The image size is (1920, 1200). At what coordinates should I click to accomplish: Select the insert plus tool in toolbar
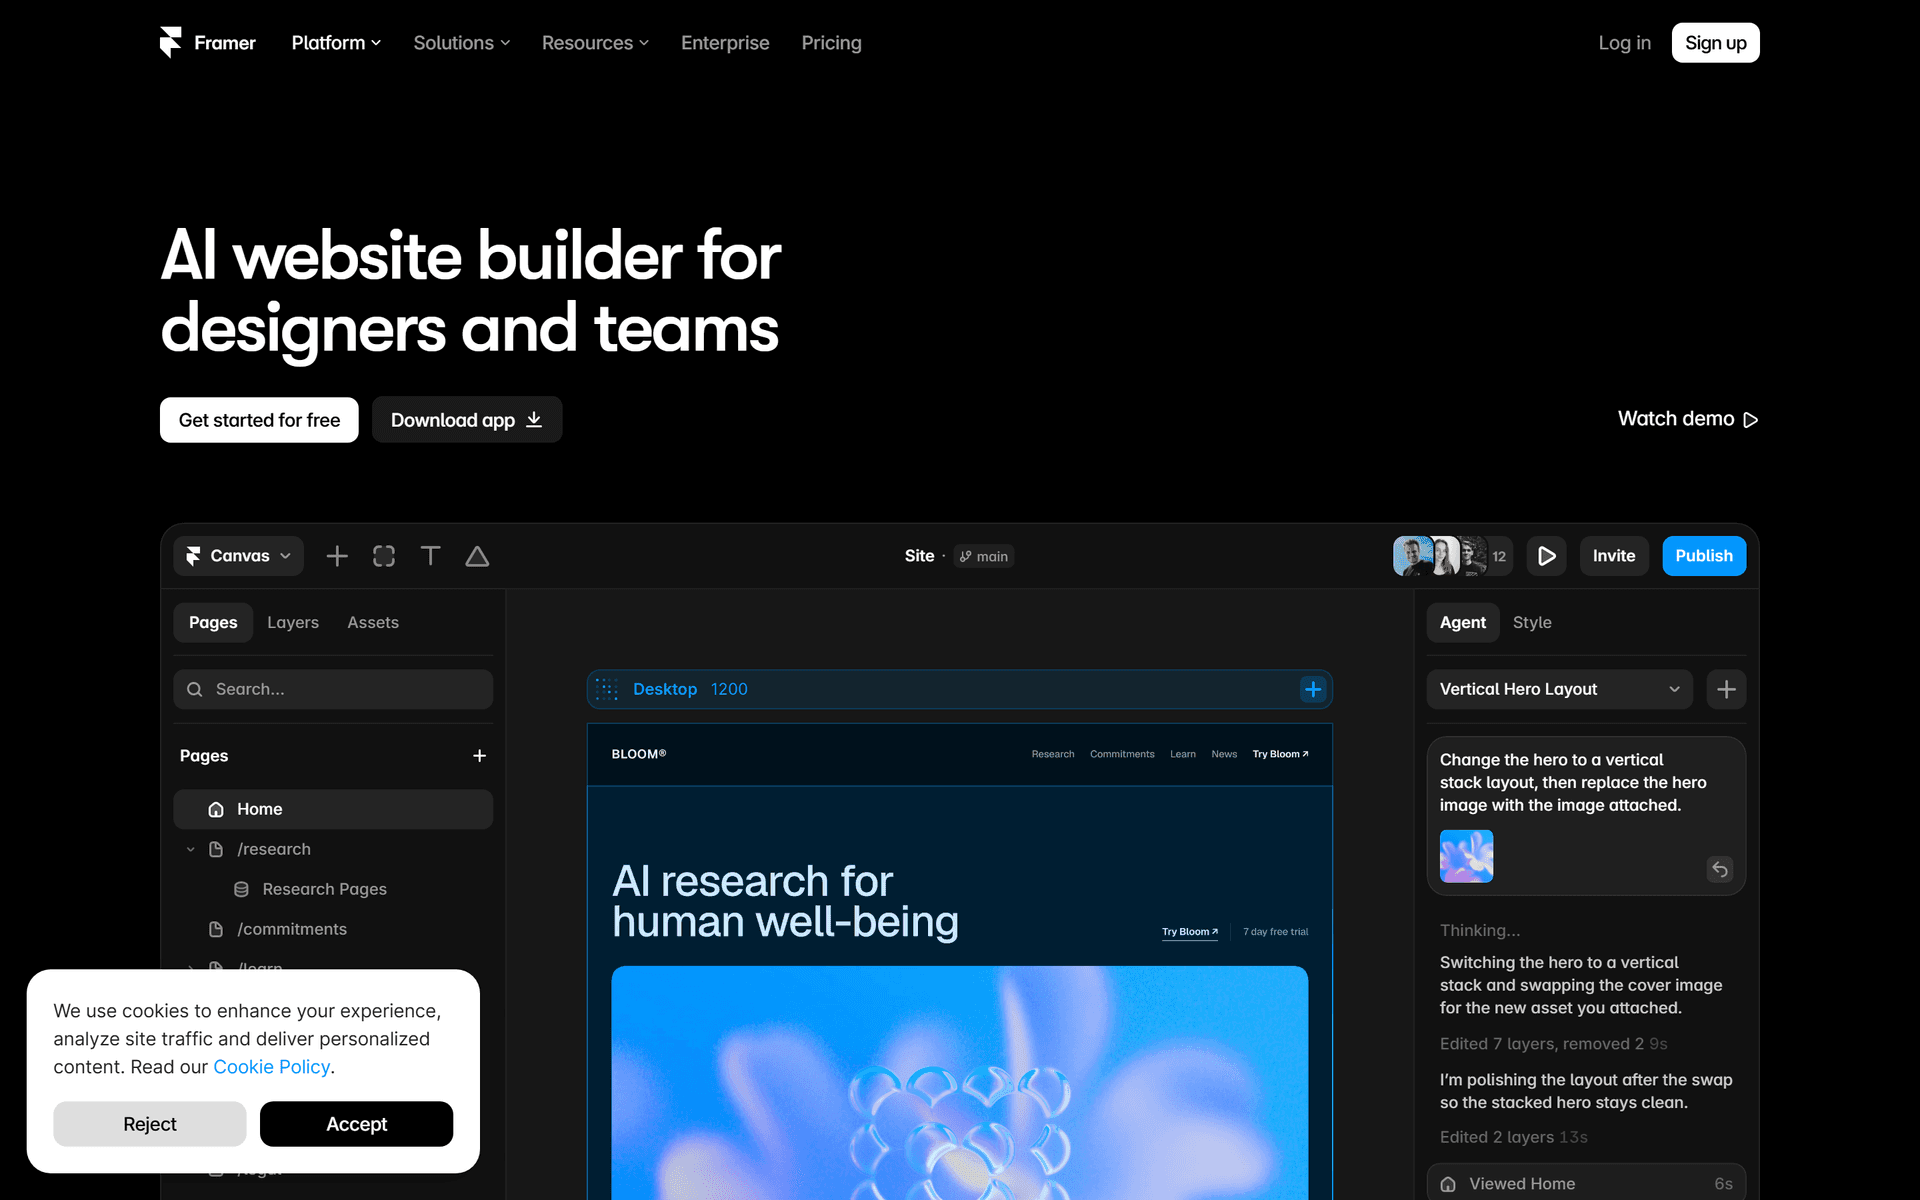point(337,556)
